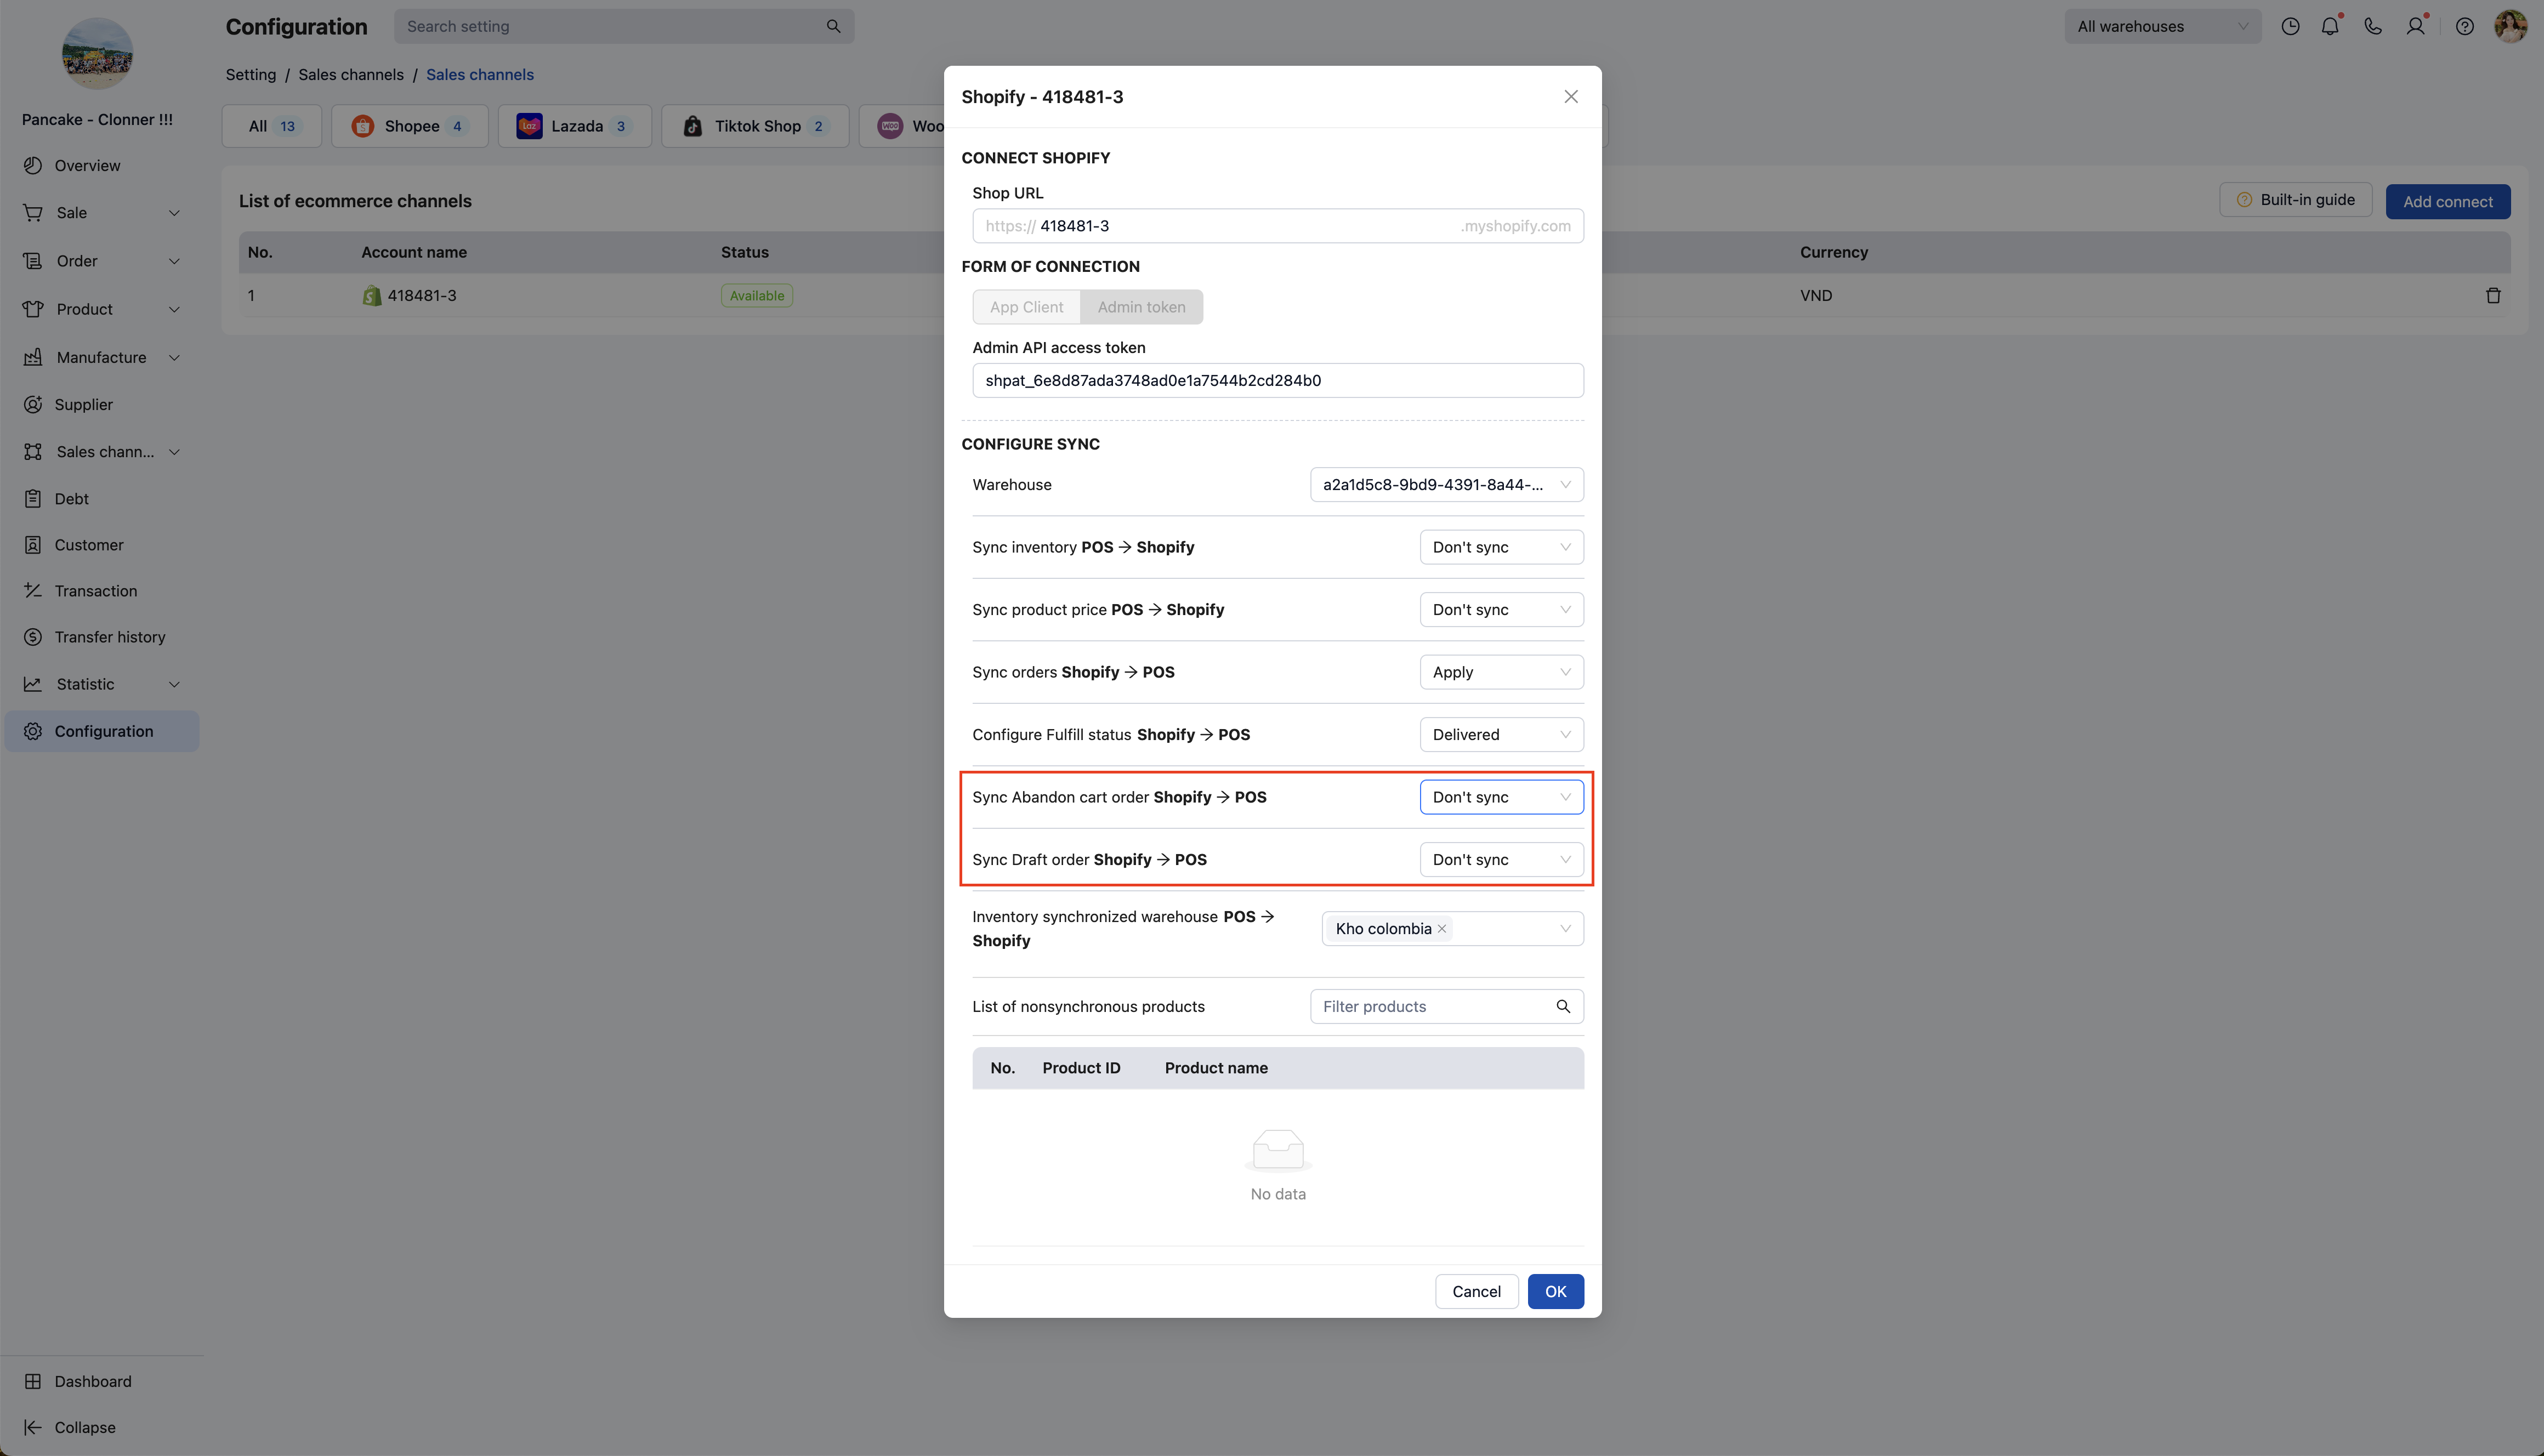
Task: Open Customer in the sidebar
Action: point(102,544)
